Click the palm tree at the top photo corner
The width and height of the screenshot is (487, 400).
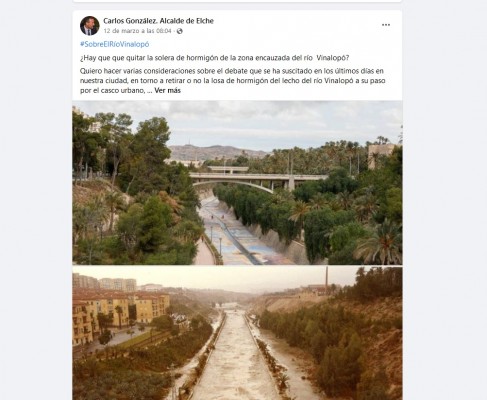[x=382, y=243]
